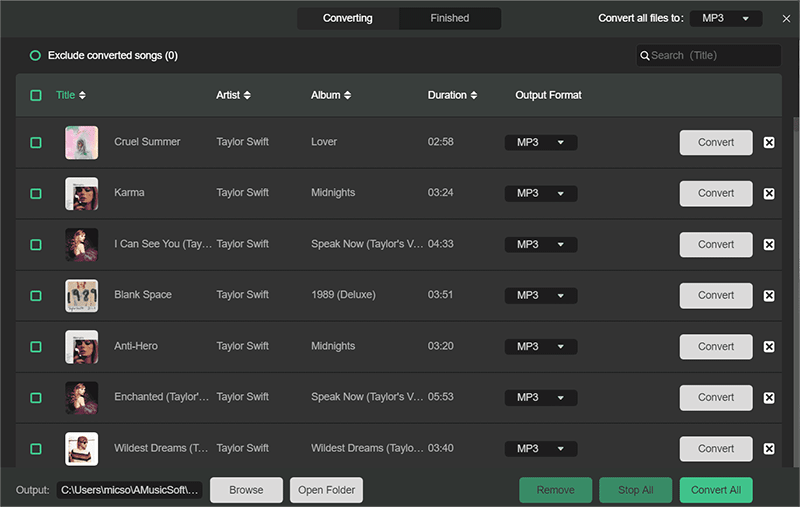Check the Anti-Hero checkbox

click(36, 346)
